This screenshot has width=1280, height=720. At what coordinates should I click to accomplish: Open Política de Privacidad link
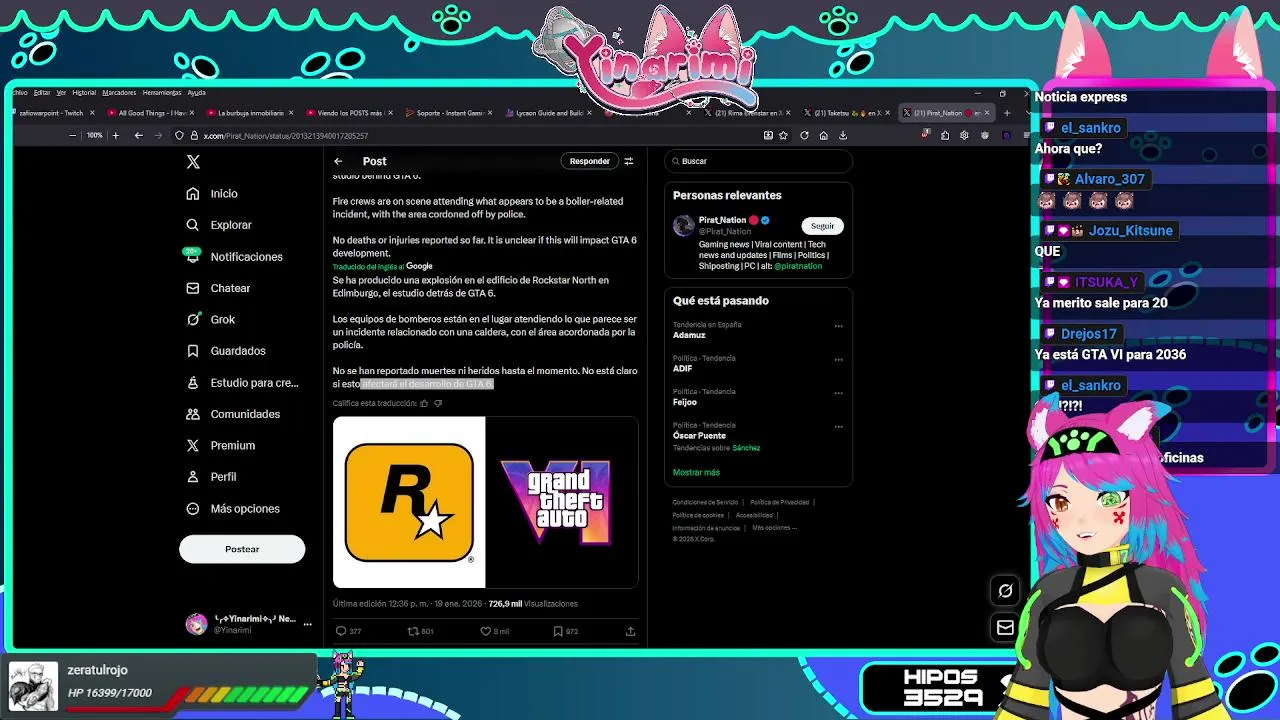point(779,502)
